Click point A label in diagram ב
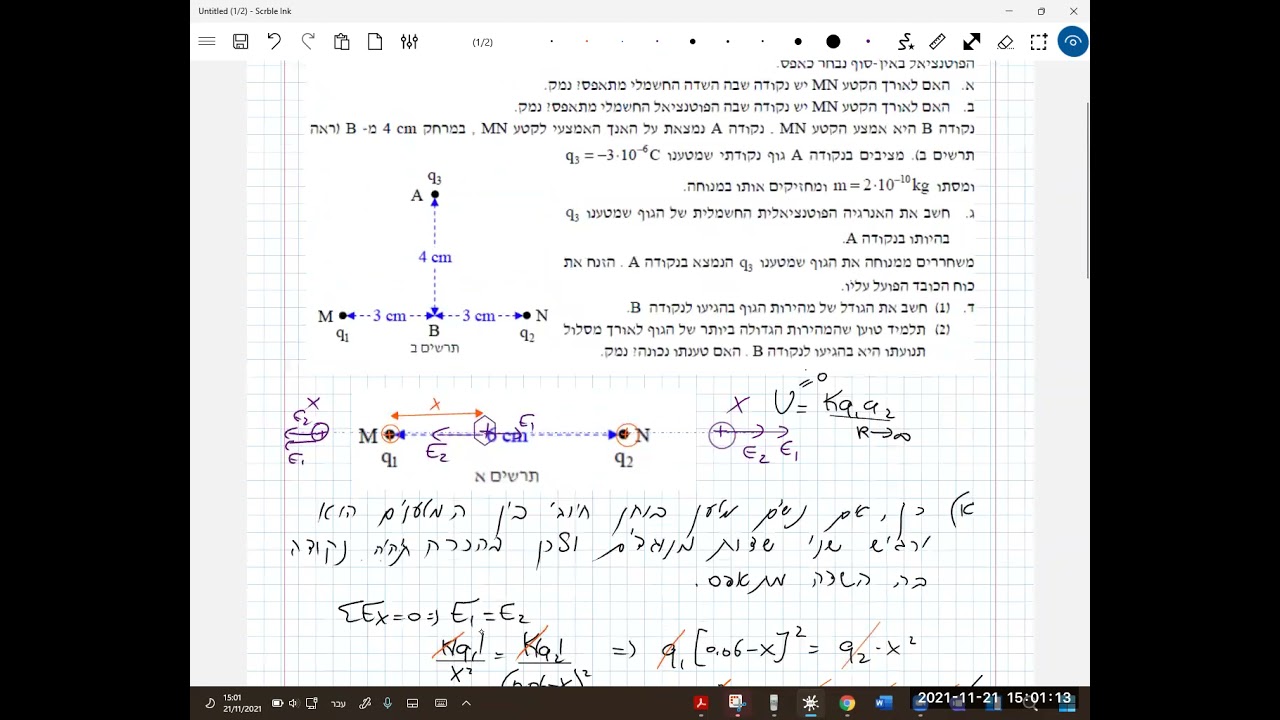 [417, 196]
